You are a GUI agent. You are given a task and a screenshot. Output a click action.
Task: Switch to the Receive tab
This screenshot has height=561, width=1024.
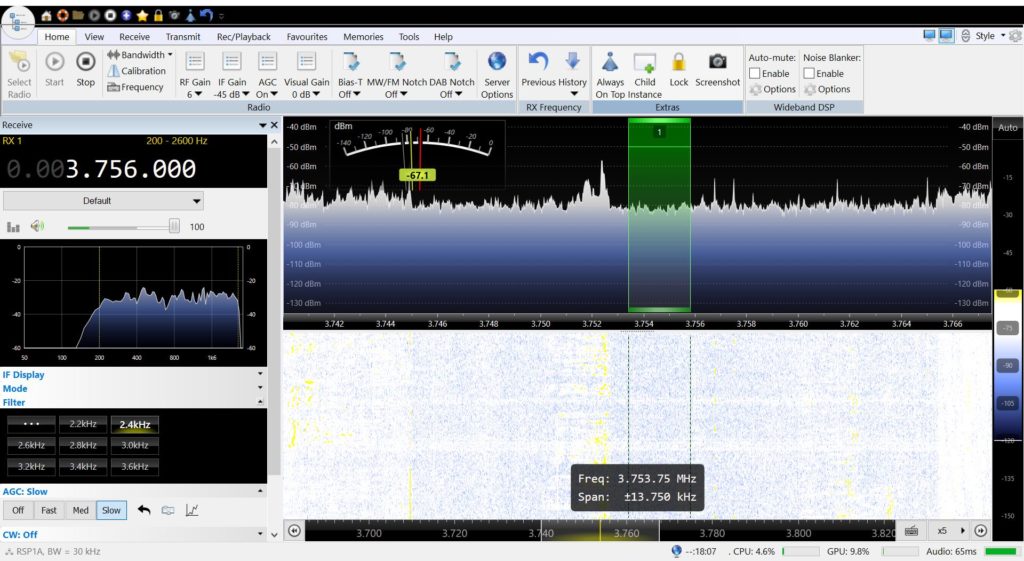pyautogui.click(x=134, y=37)
